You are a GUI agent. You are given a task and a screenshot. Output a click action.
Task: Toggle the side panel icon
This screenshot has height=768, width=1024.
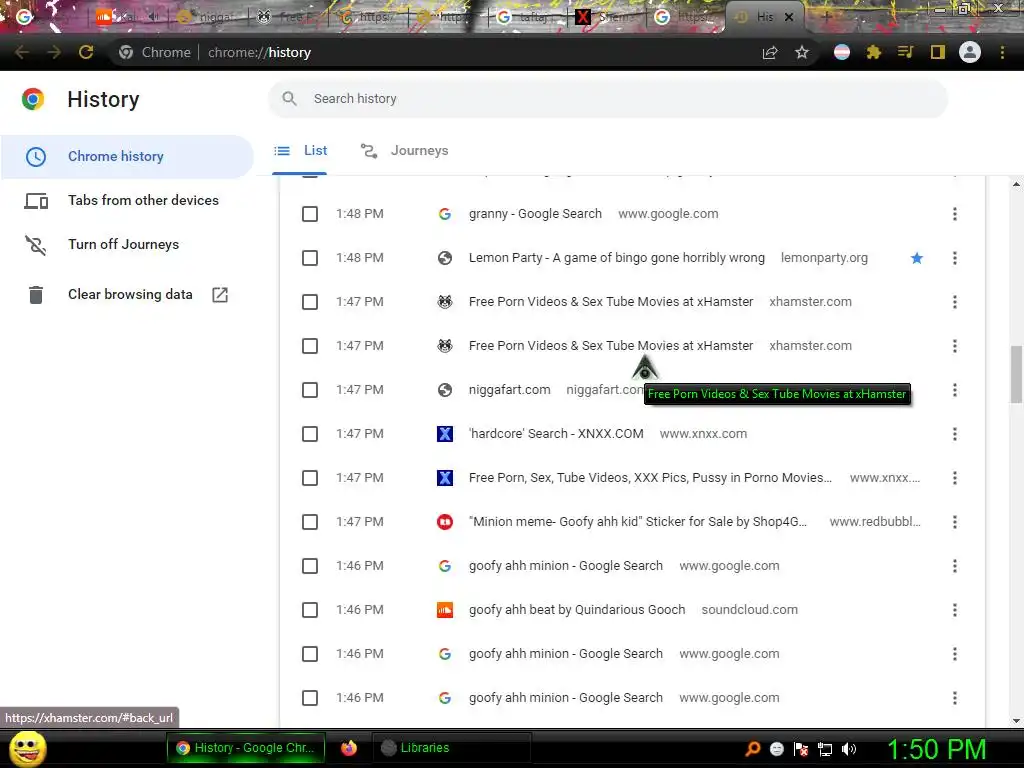938,52
